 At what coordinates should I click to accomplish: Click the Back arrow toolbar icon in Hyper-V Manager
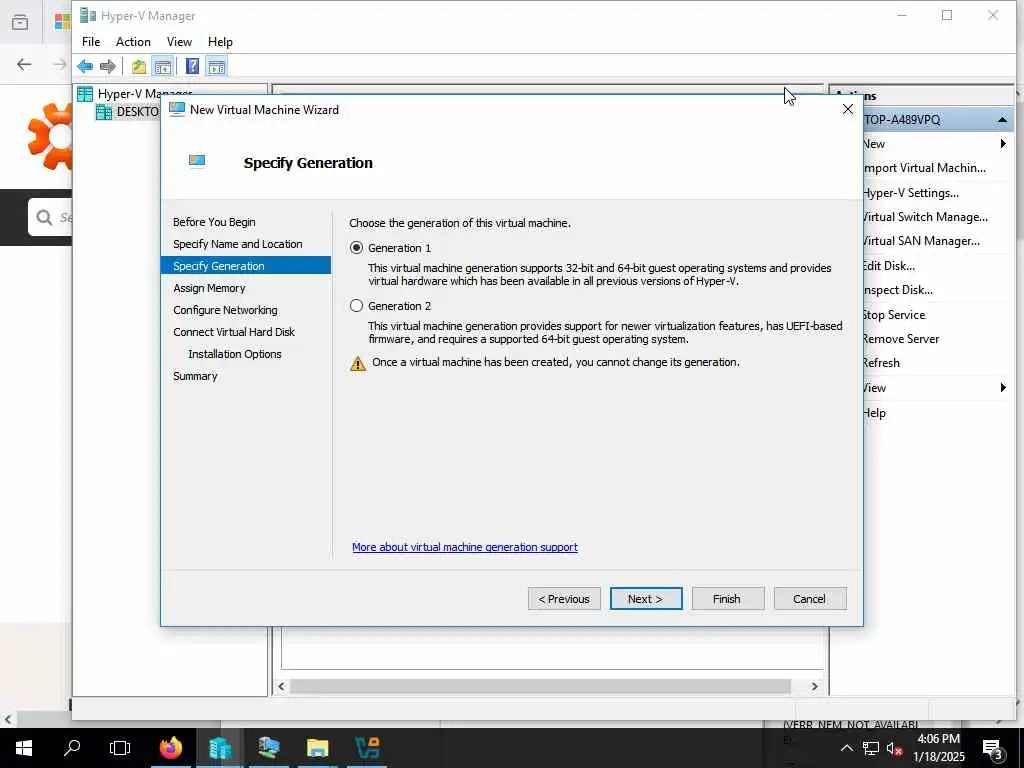(85, 66)
